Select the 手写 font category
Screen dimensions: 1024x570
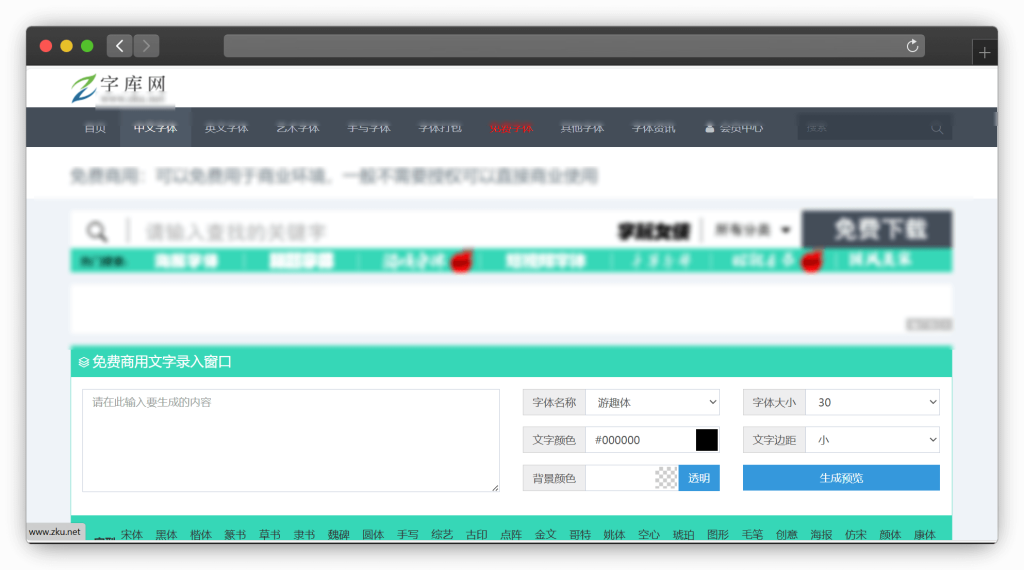pos(408,534)
